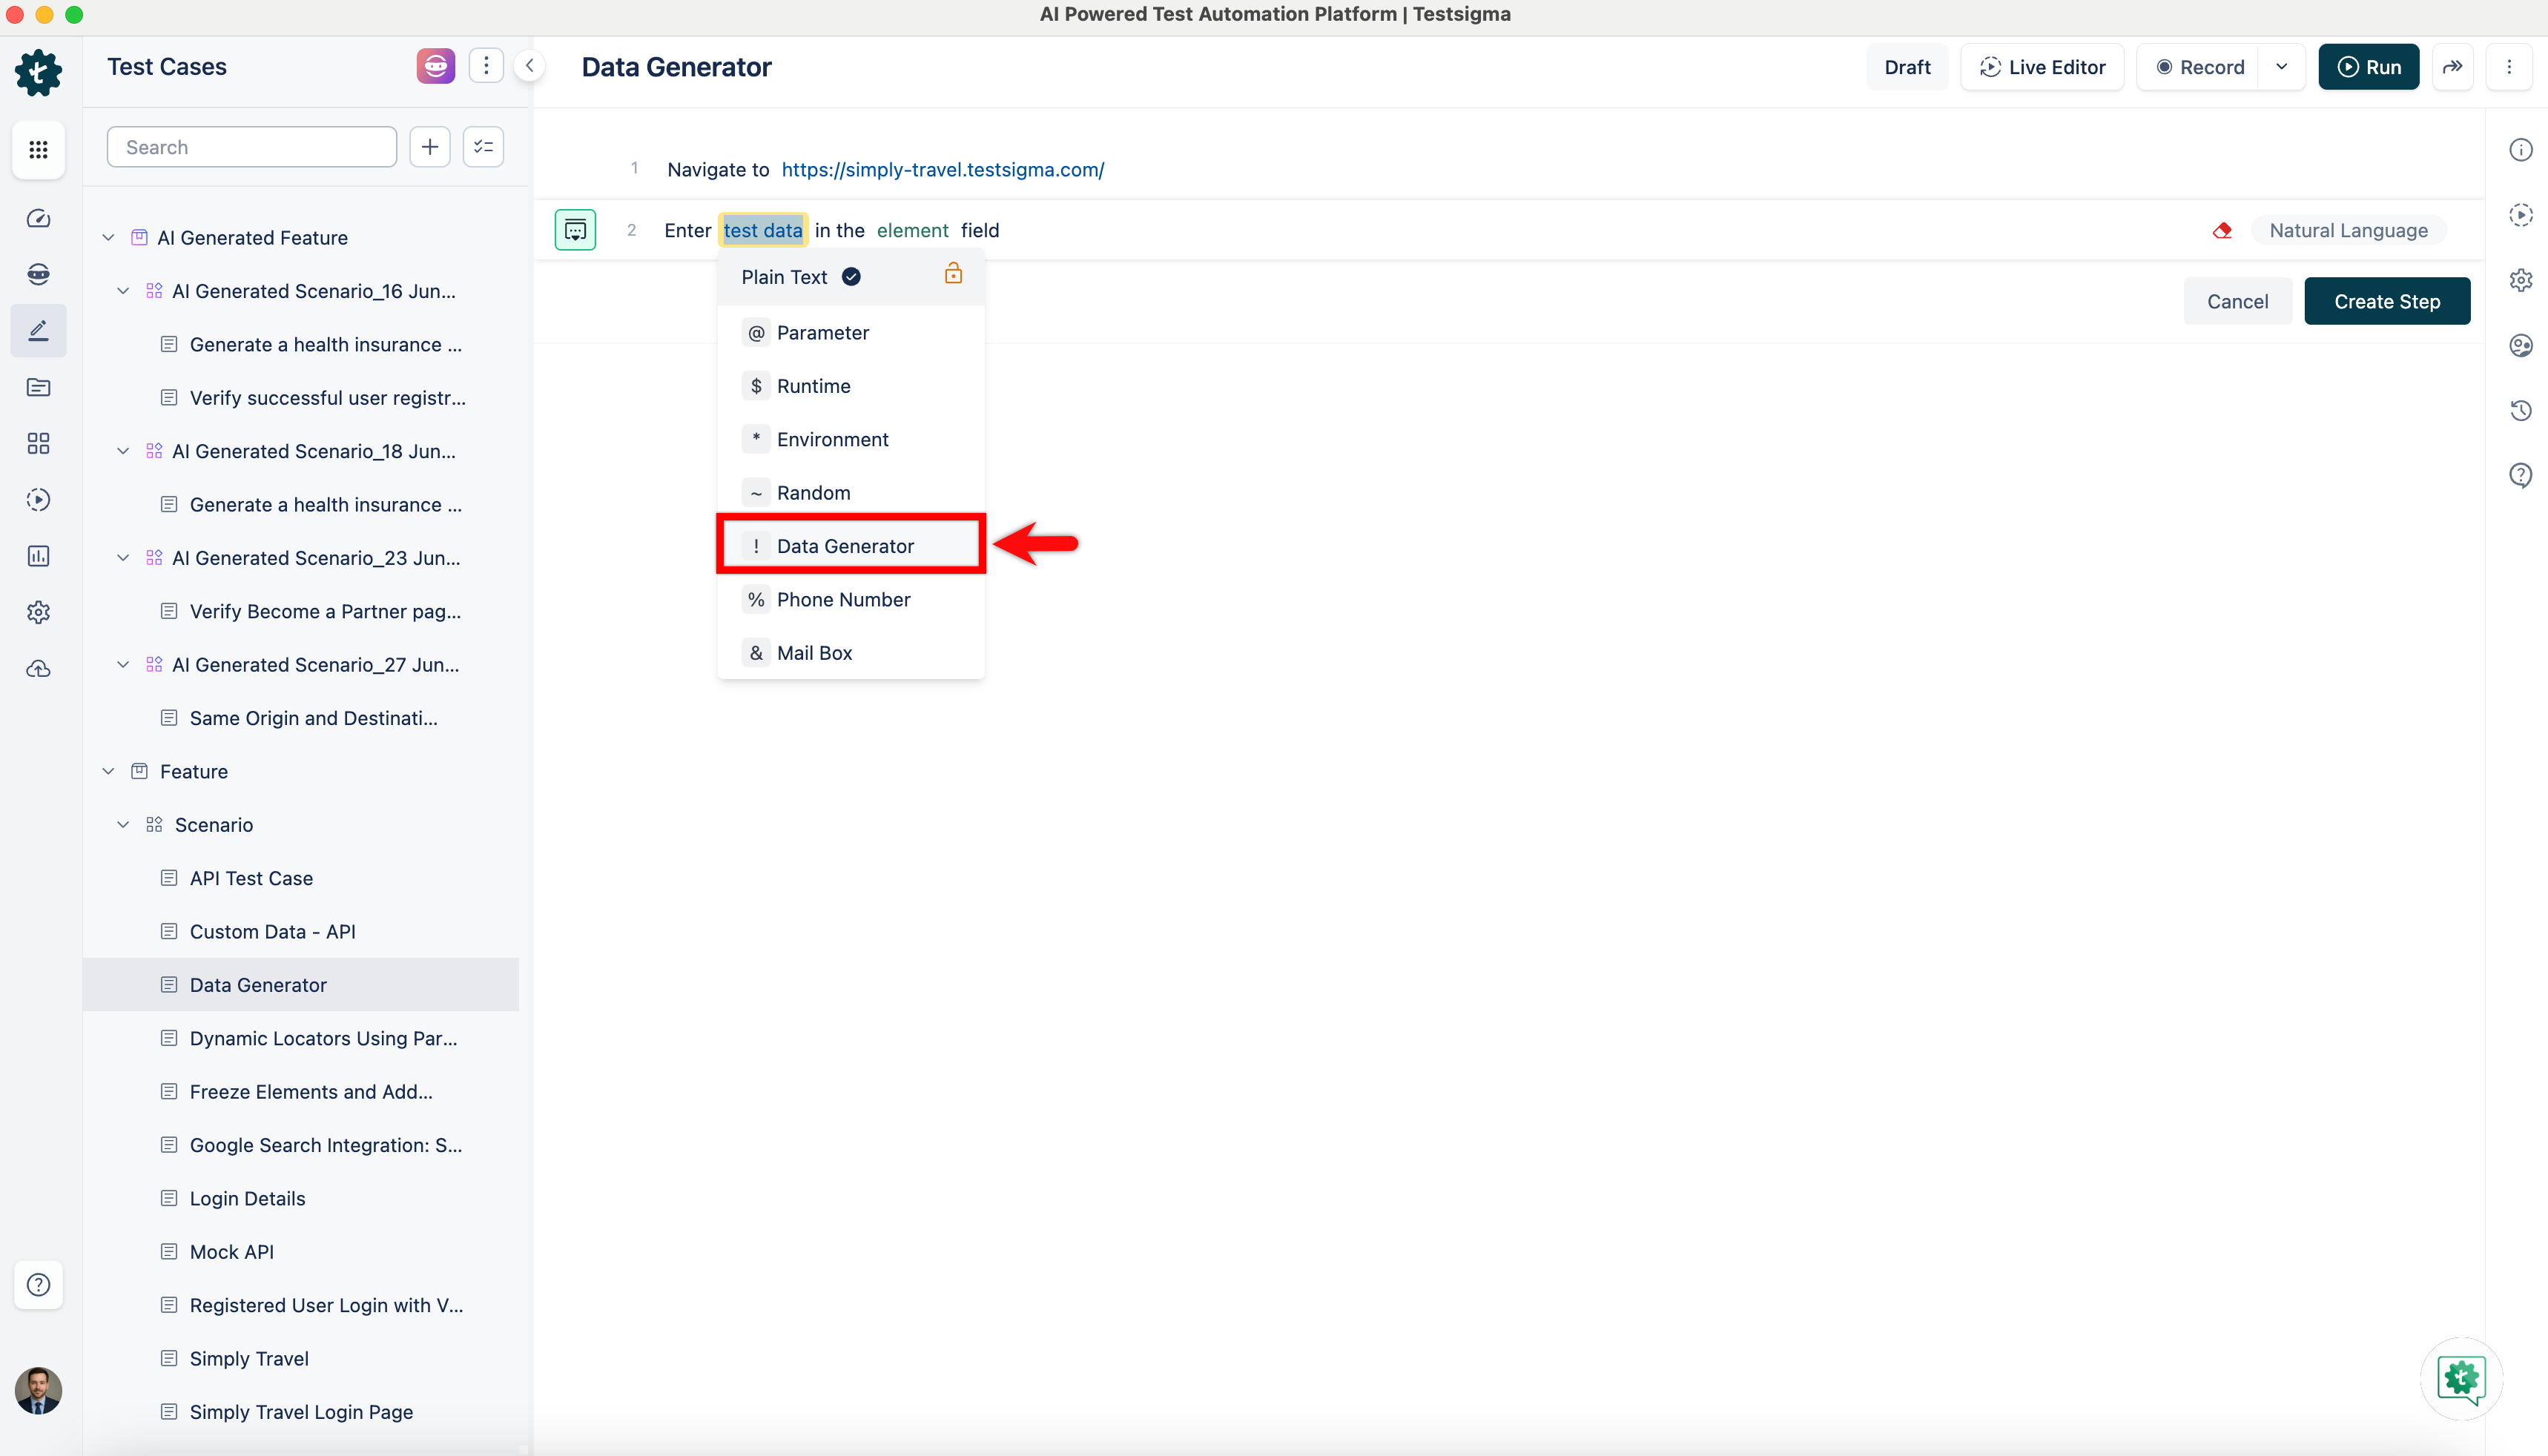
Task: Open the run history clock icon in right sidebar
Action: 2520,410
